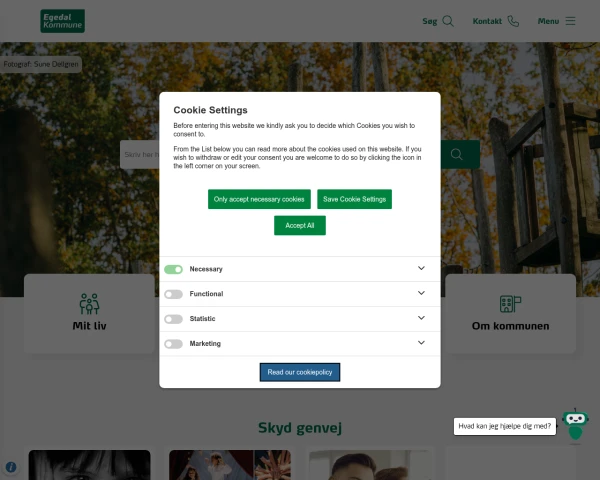Click Only accept necessary cookies button
This screenshot has width=600, height=480.
pyautogui.click(x=259, y=199)
